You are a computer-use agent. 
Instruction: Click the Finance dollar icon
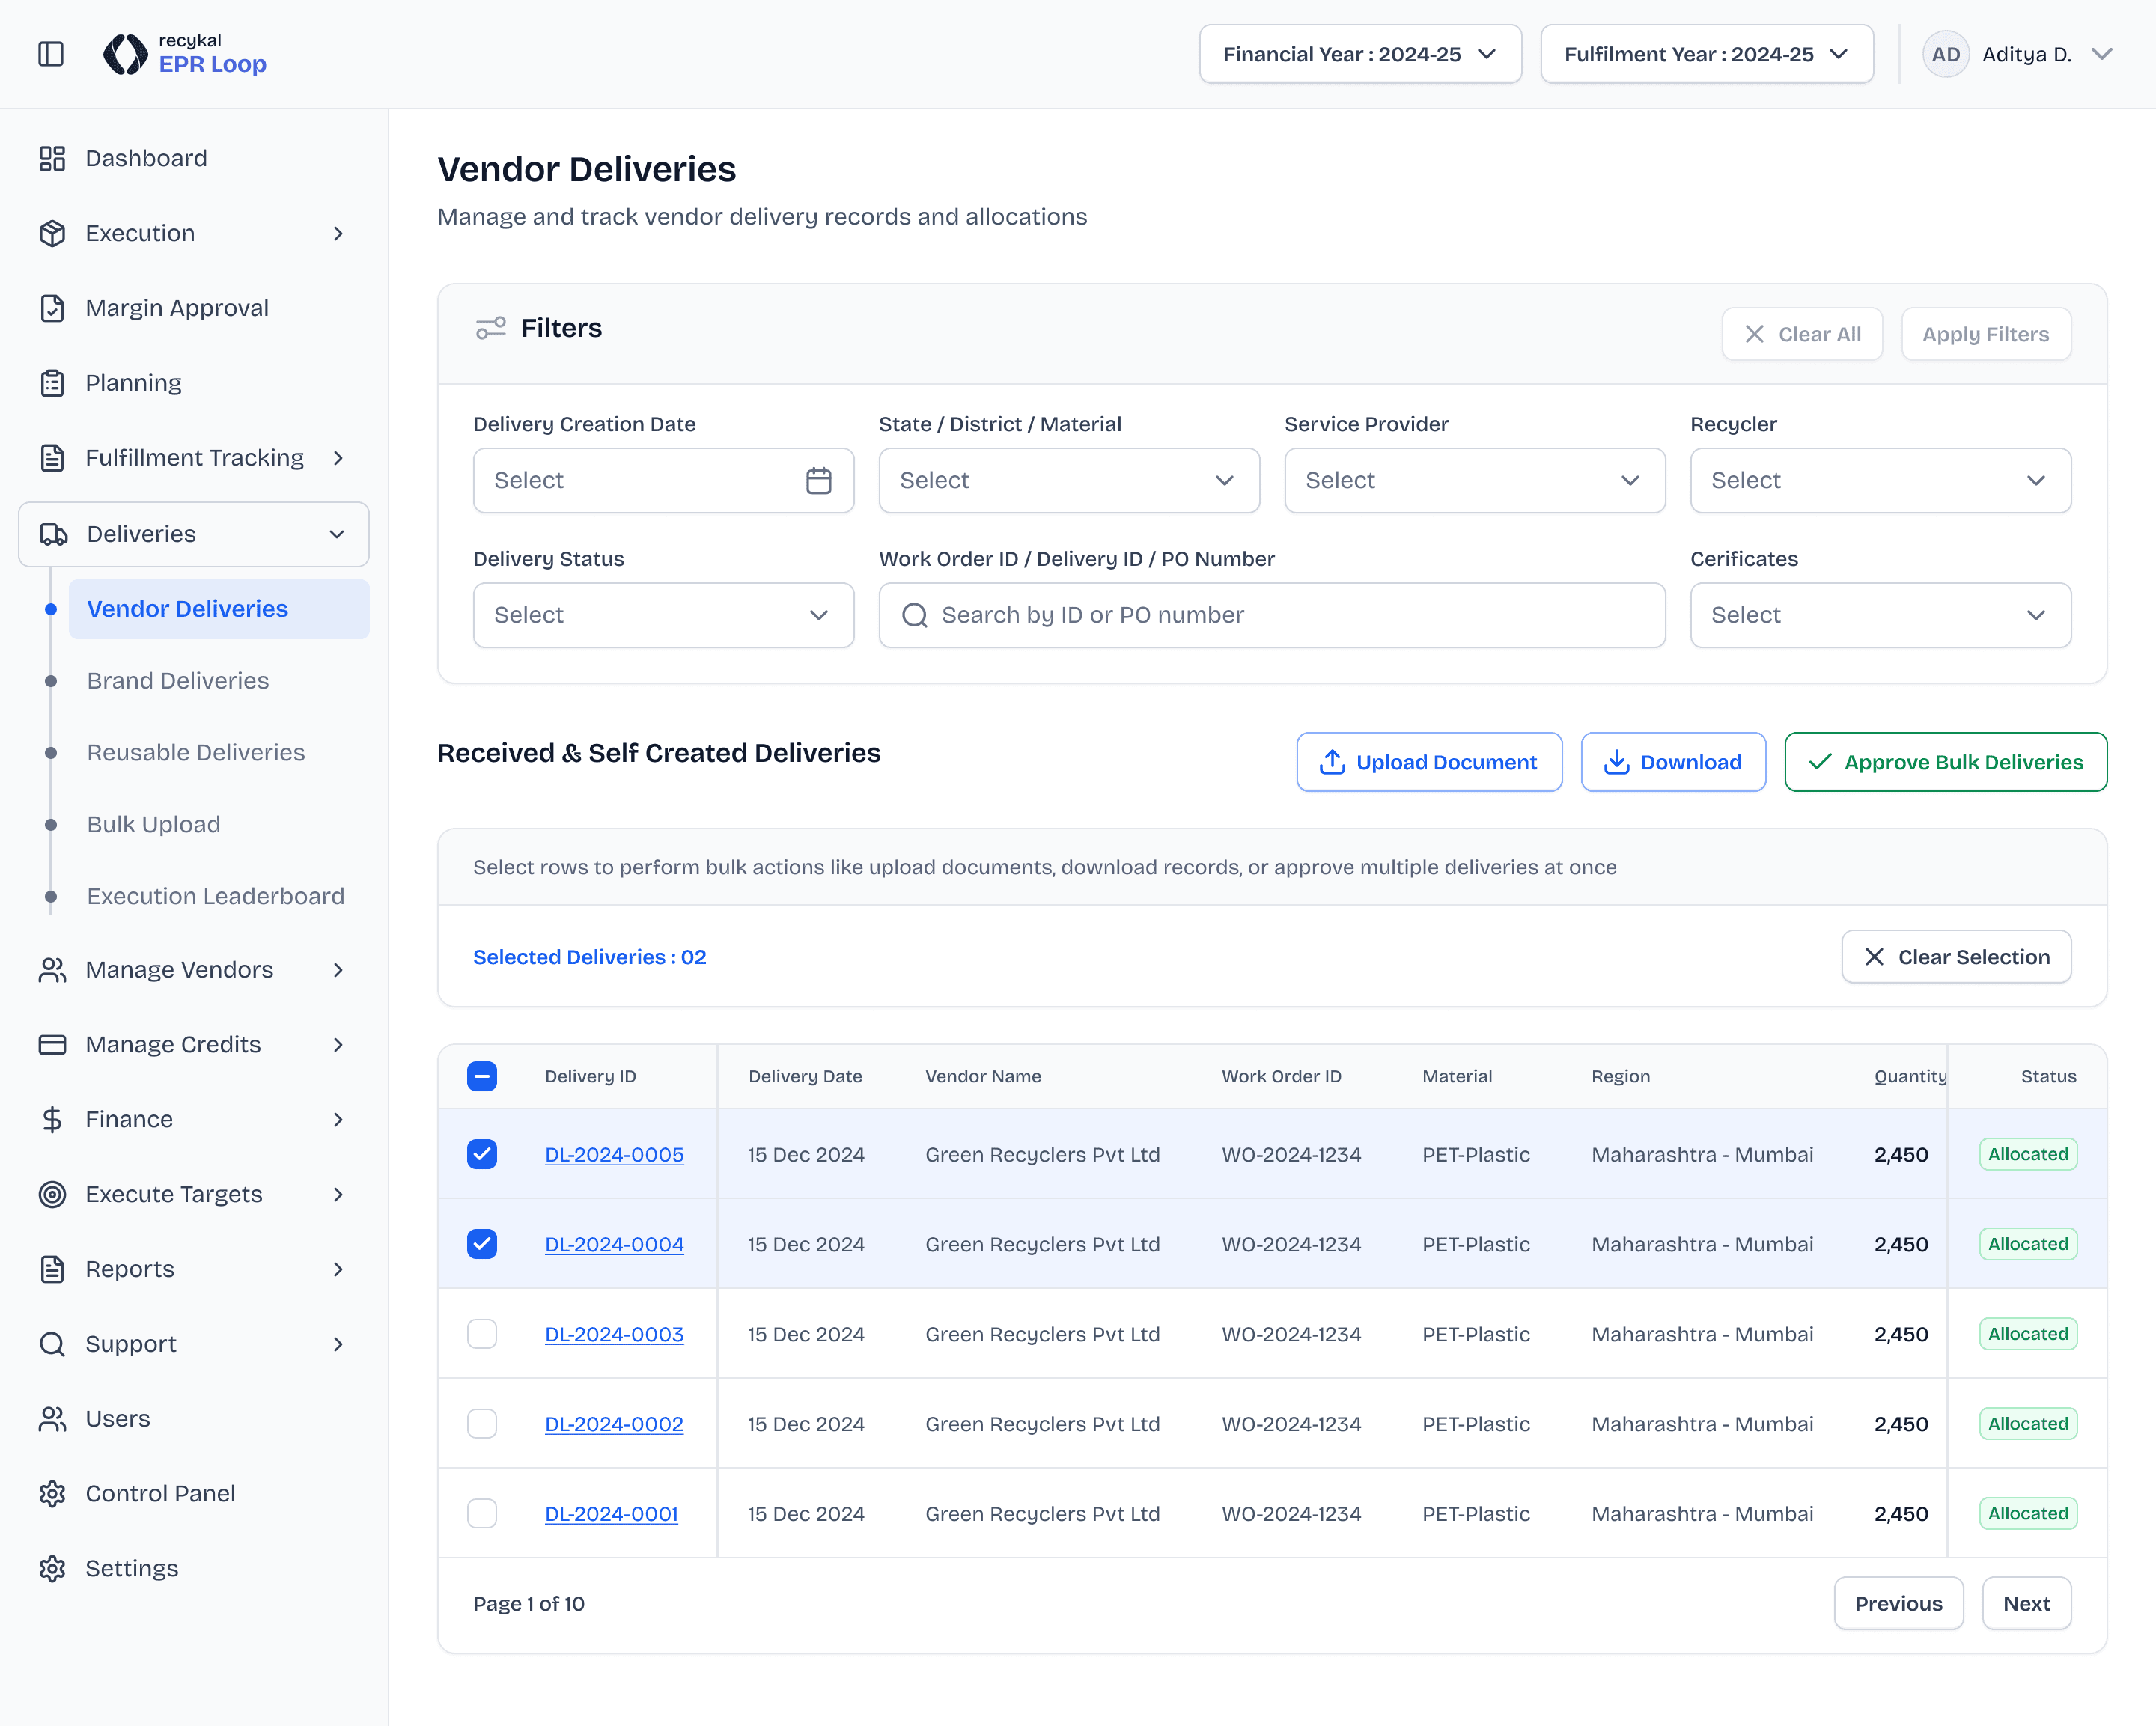tap(52, 1119)
